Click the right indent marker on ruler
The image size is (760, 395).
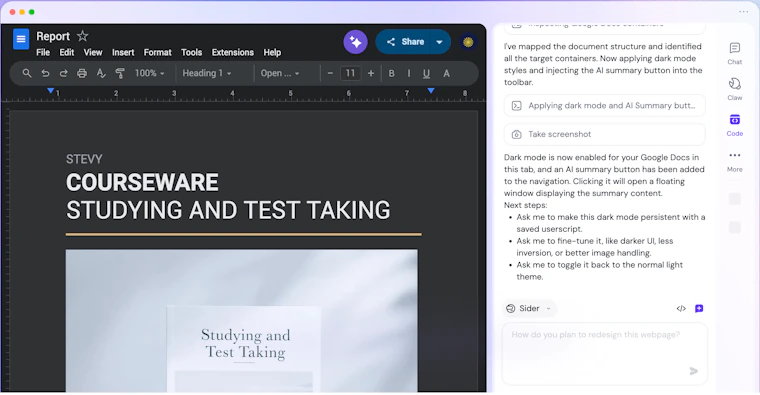coord(431,91)
